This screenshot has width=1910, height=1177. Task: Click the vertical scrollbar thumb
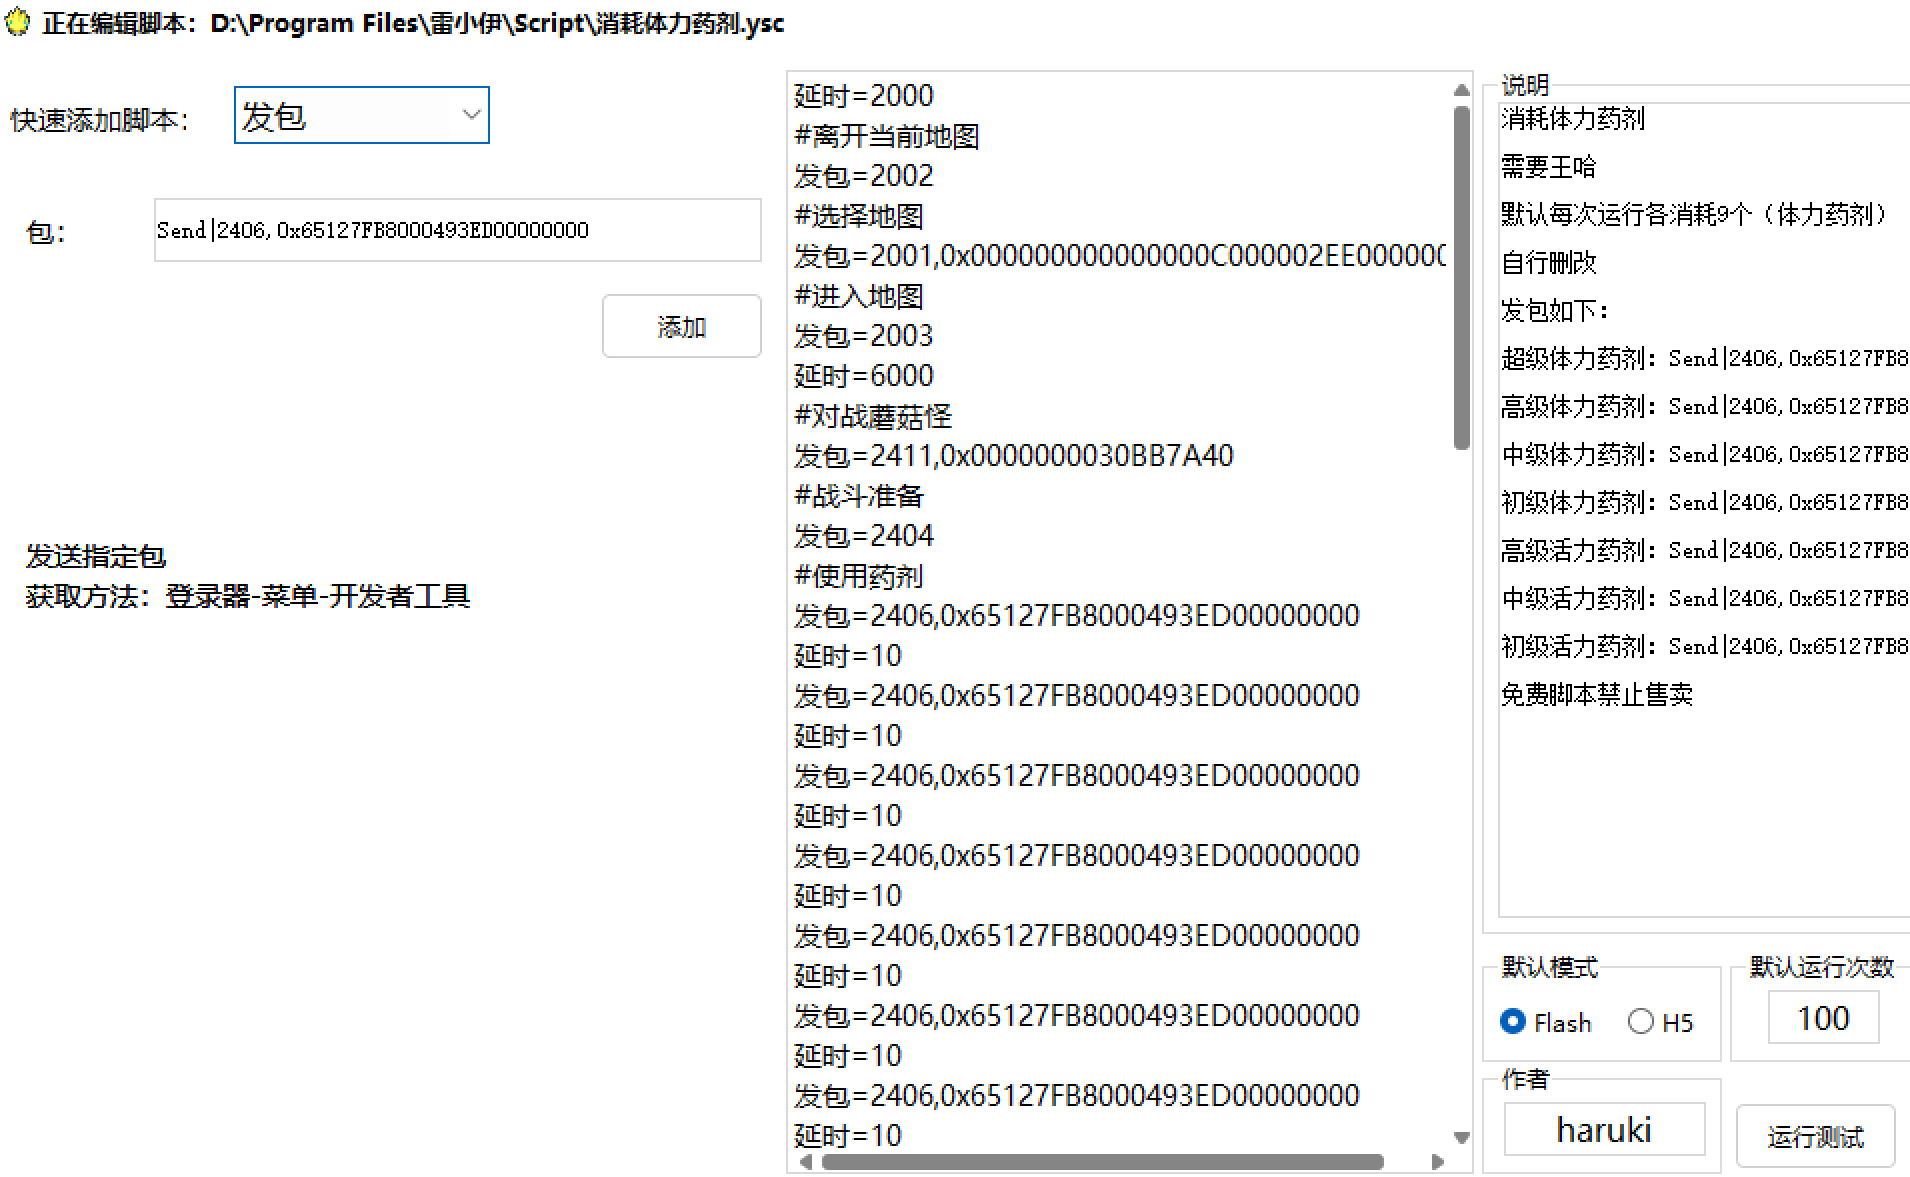[x=1461, y=278]
